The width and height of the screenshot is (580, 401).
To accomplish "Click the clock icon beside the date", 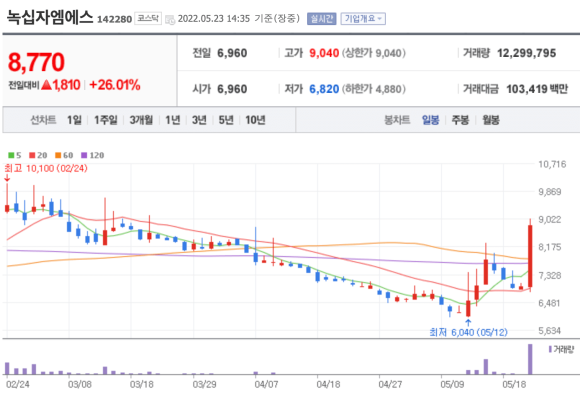I will [x=170, y=19].
